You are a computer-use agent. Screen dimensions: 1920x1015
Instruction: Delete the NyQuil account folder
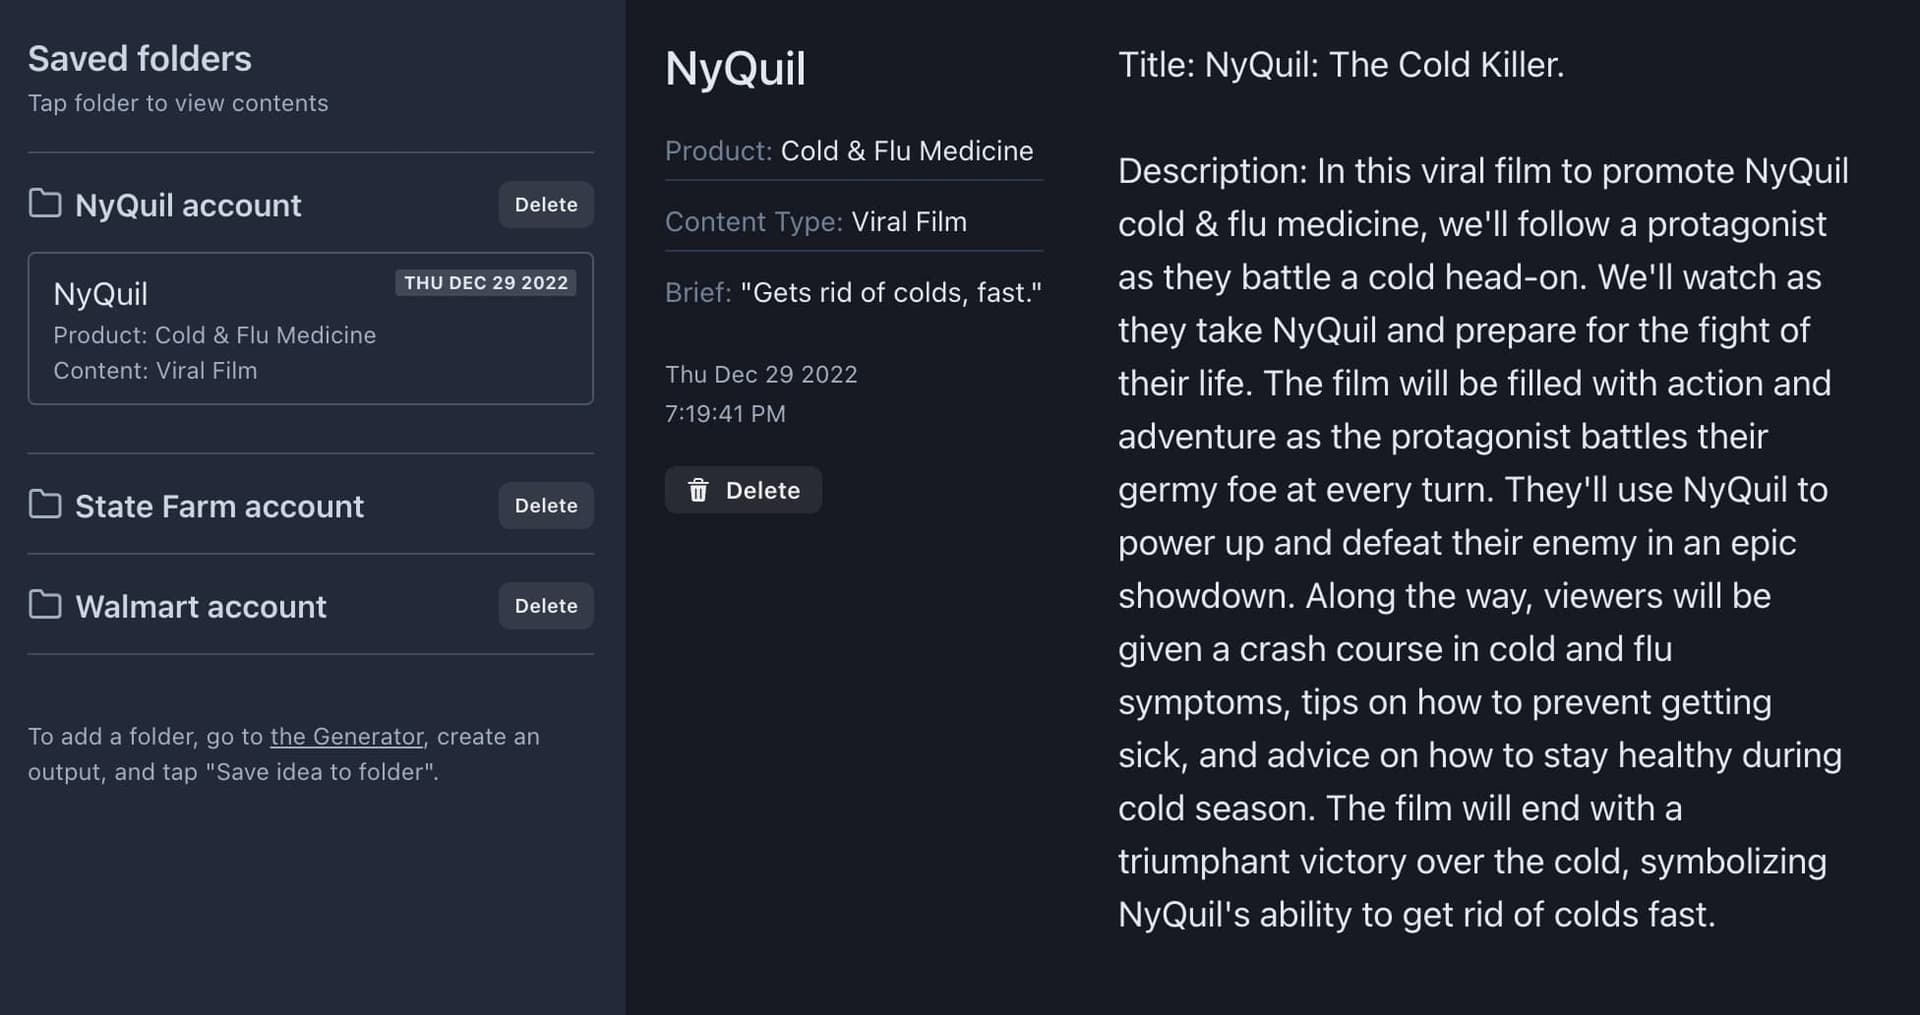point(546,205)
